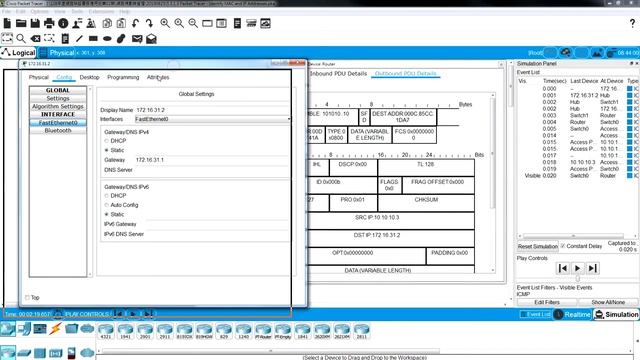This screenshot has width=640, height=360.
Task: Select Auto Config for IPv6
Action: [x=107, y=205]
